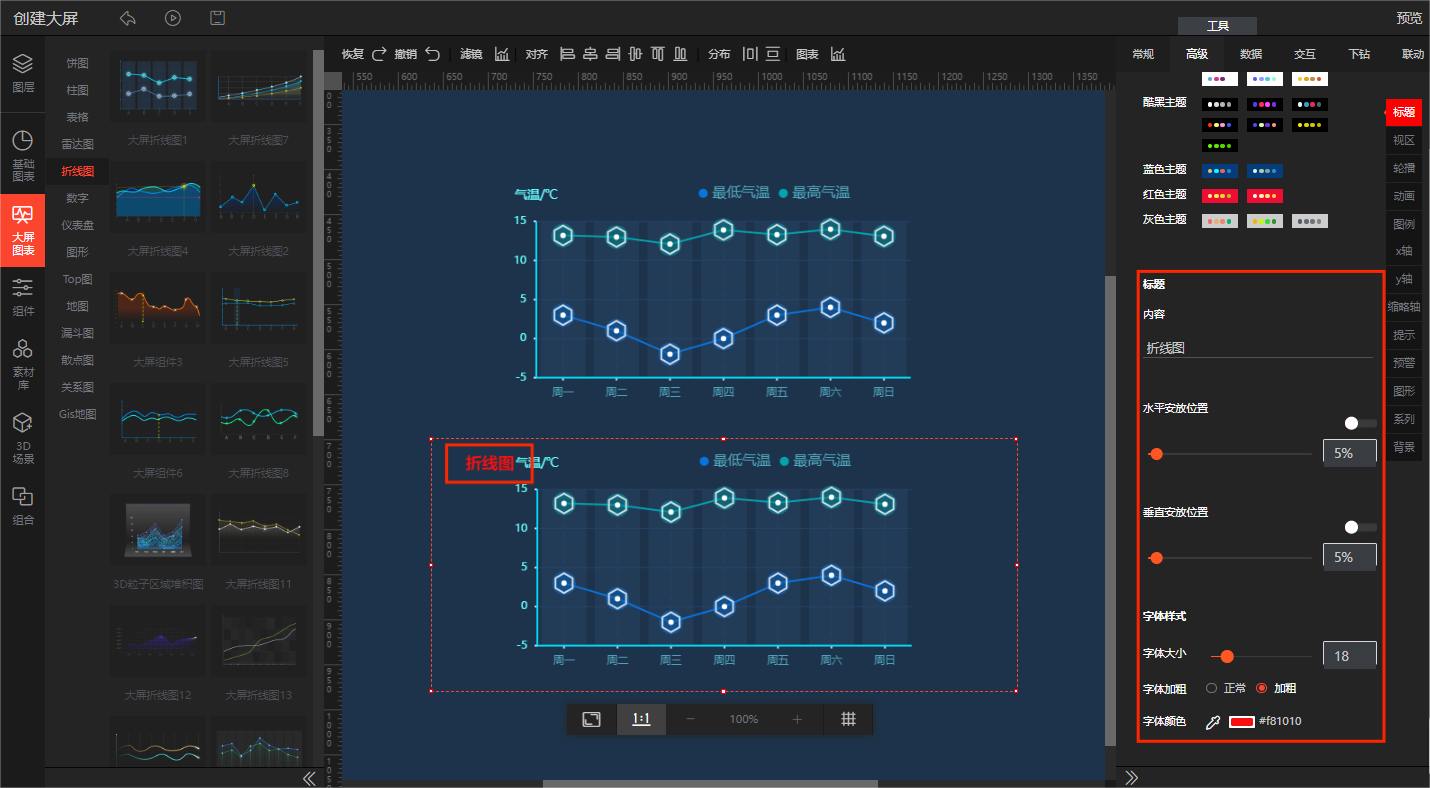The image size is (1430, 788).
Task: Select the 大屏图表 sidebar section
Action: point(22,230)
